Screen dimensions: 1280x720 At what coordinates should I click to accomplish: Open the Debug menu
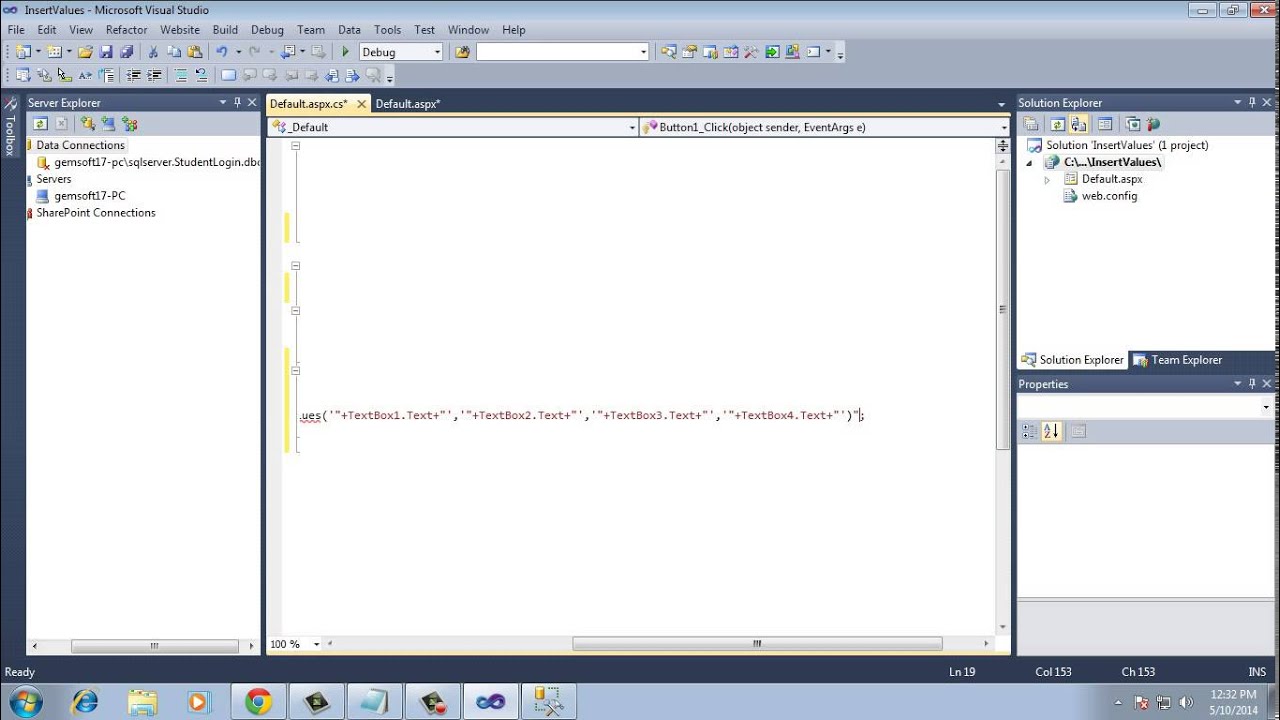click(267, 30)
